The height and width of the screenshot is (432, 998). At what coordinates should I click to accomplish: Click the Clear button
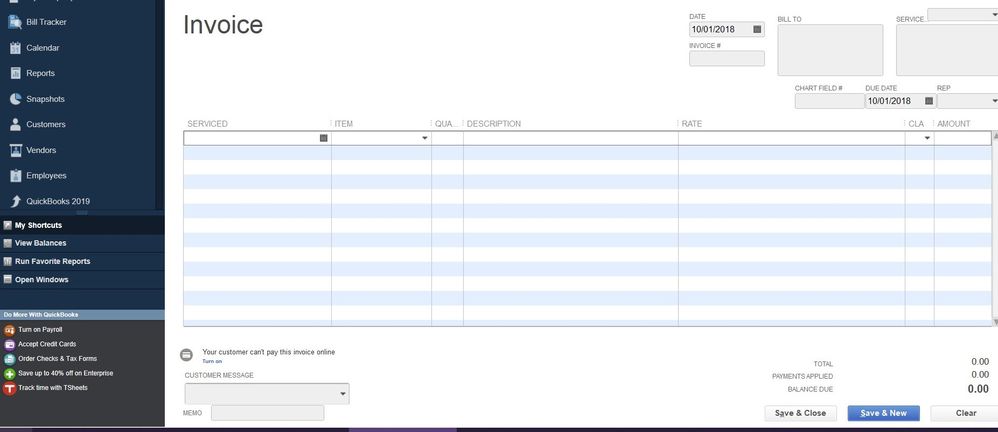click(966, 413)
